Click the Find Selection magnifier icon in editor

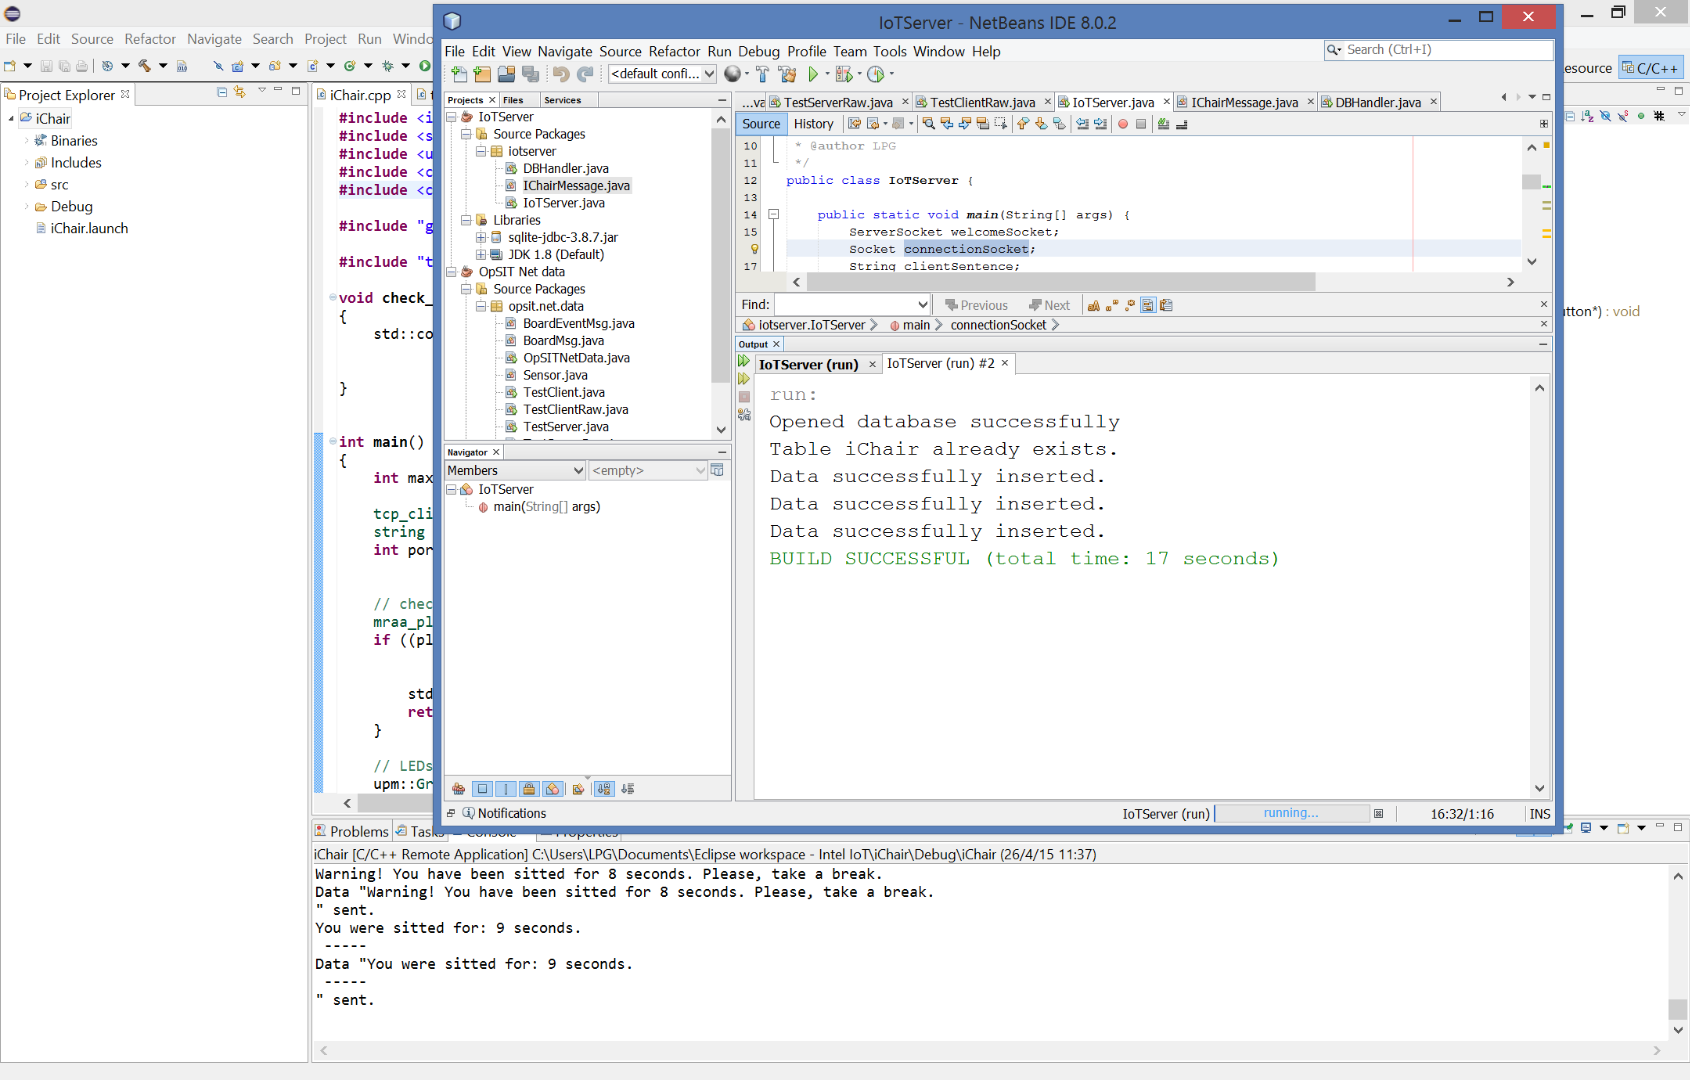coord(929,124)
